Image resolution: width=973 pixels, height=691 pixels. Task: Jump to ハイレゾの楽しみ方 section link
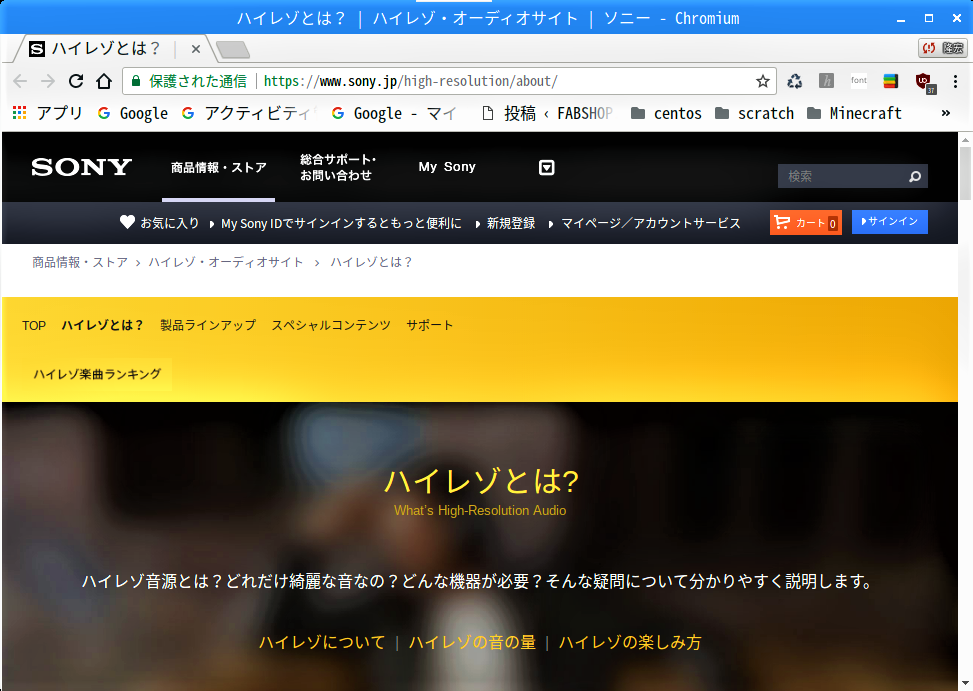click(x=630, y=642)
